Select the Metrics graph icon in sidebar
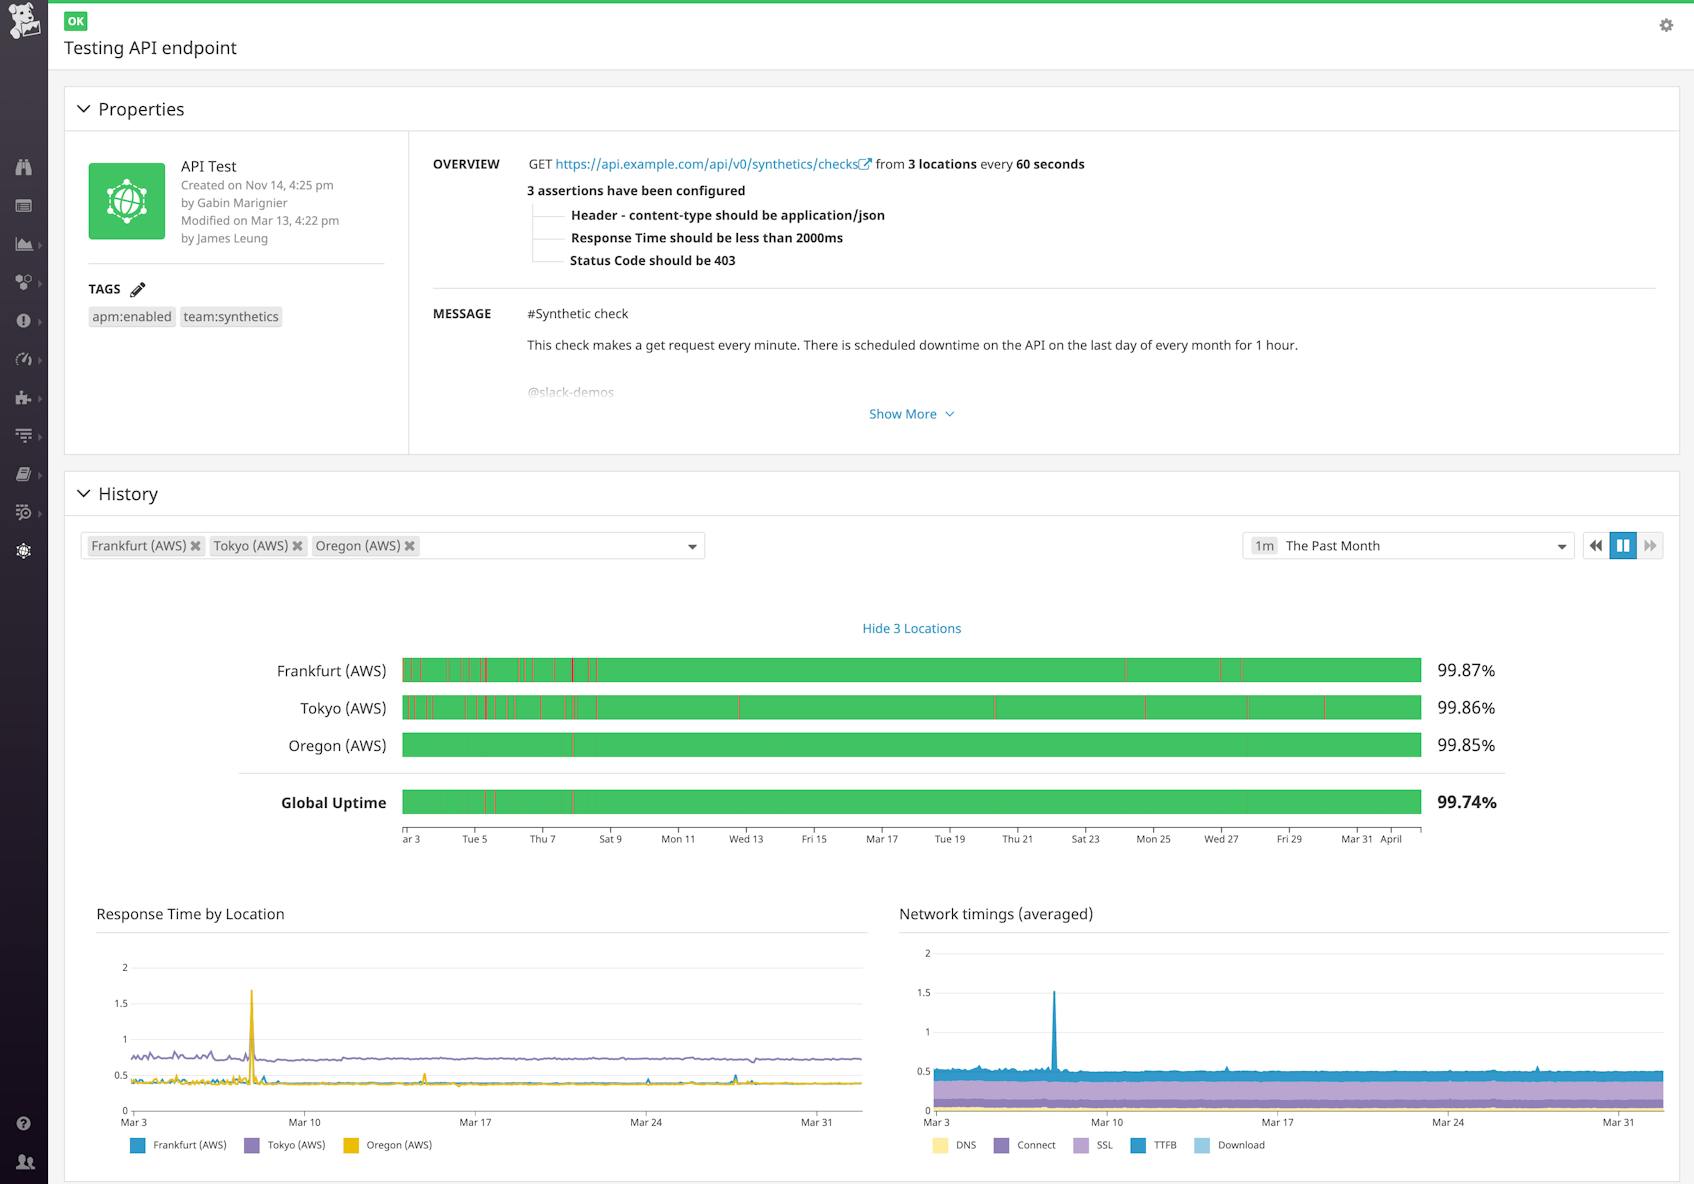 [x=24, y=244]
